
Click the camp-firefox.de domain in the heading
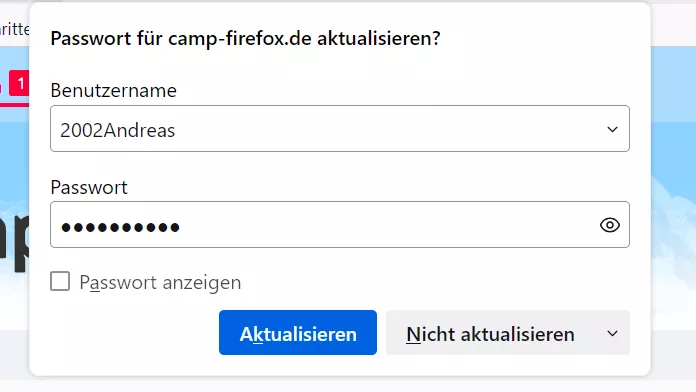click(240, 38)
